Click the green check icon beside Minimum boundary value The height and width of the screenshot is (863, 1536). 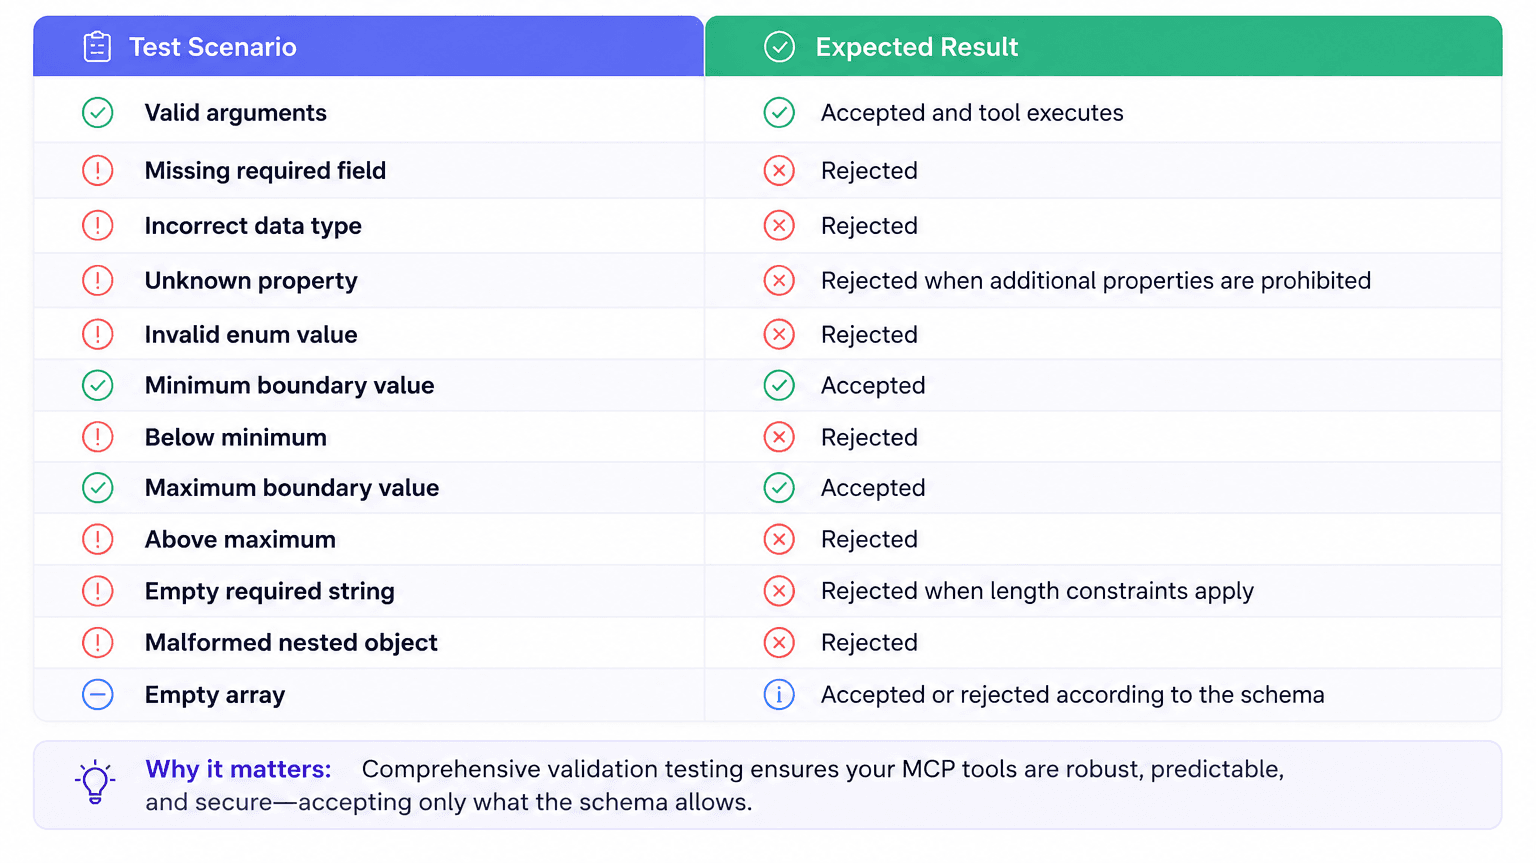(x=98, y=386)
